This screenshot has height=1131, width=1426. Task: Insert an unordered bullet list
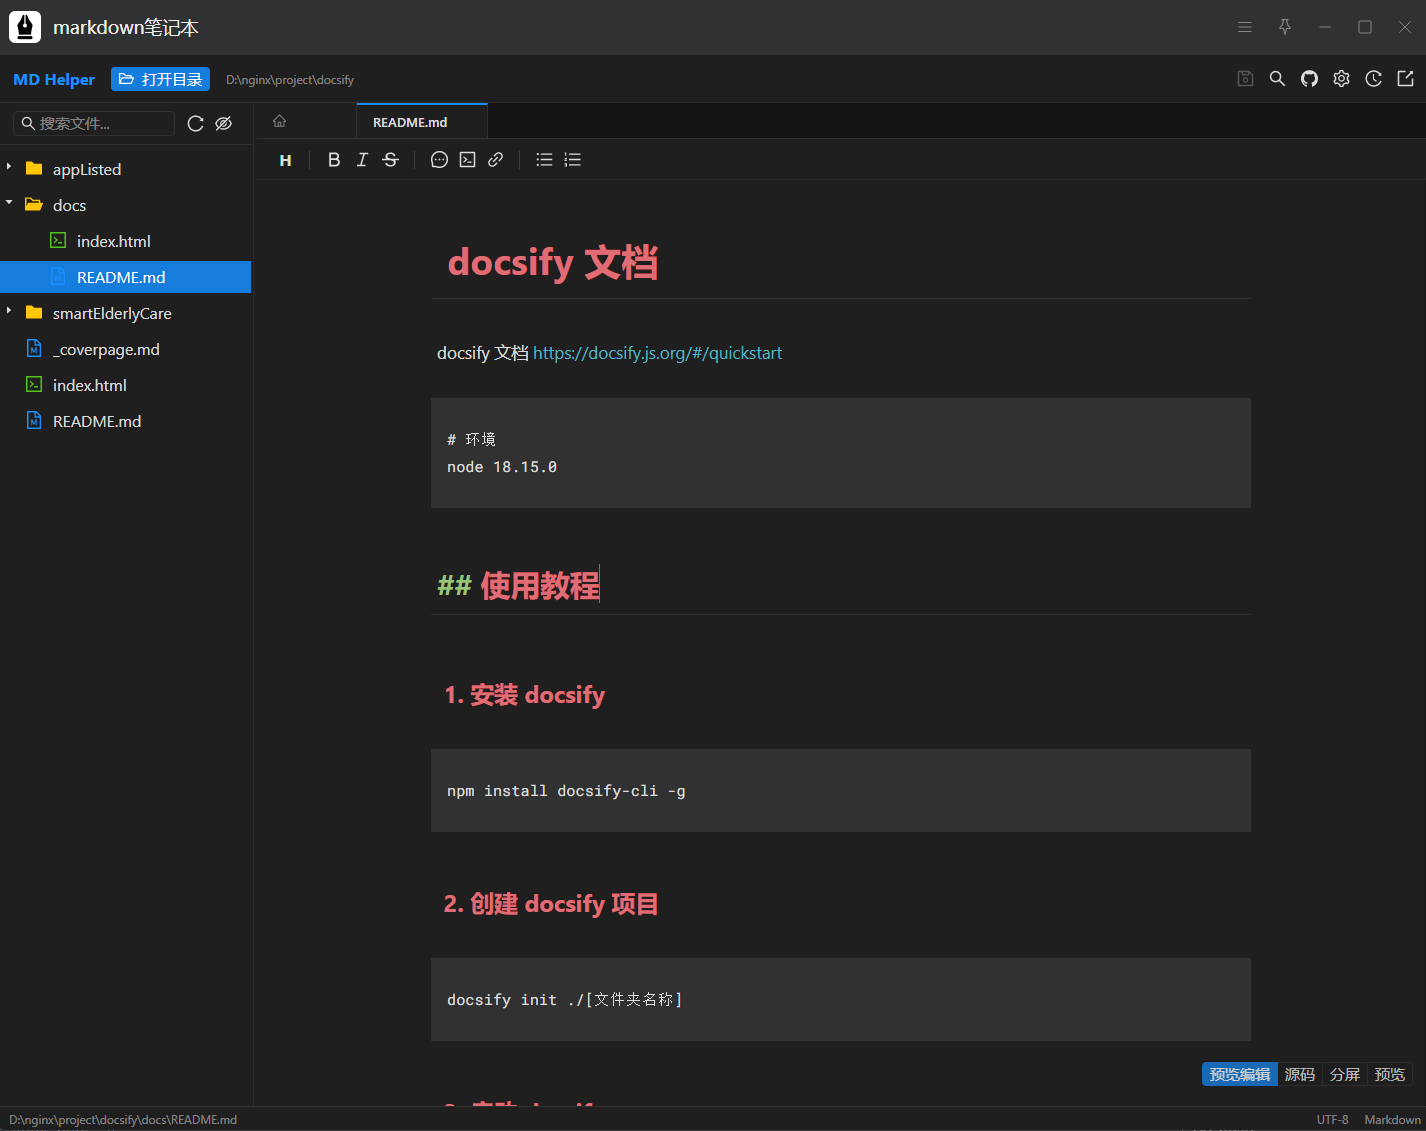544,160
